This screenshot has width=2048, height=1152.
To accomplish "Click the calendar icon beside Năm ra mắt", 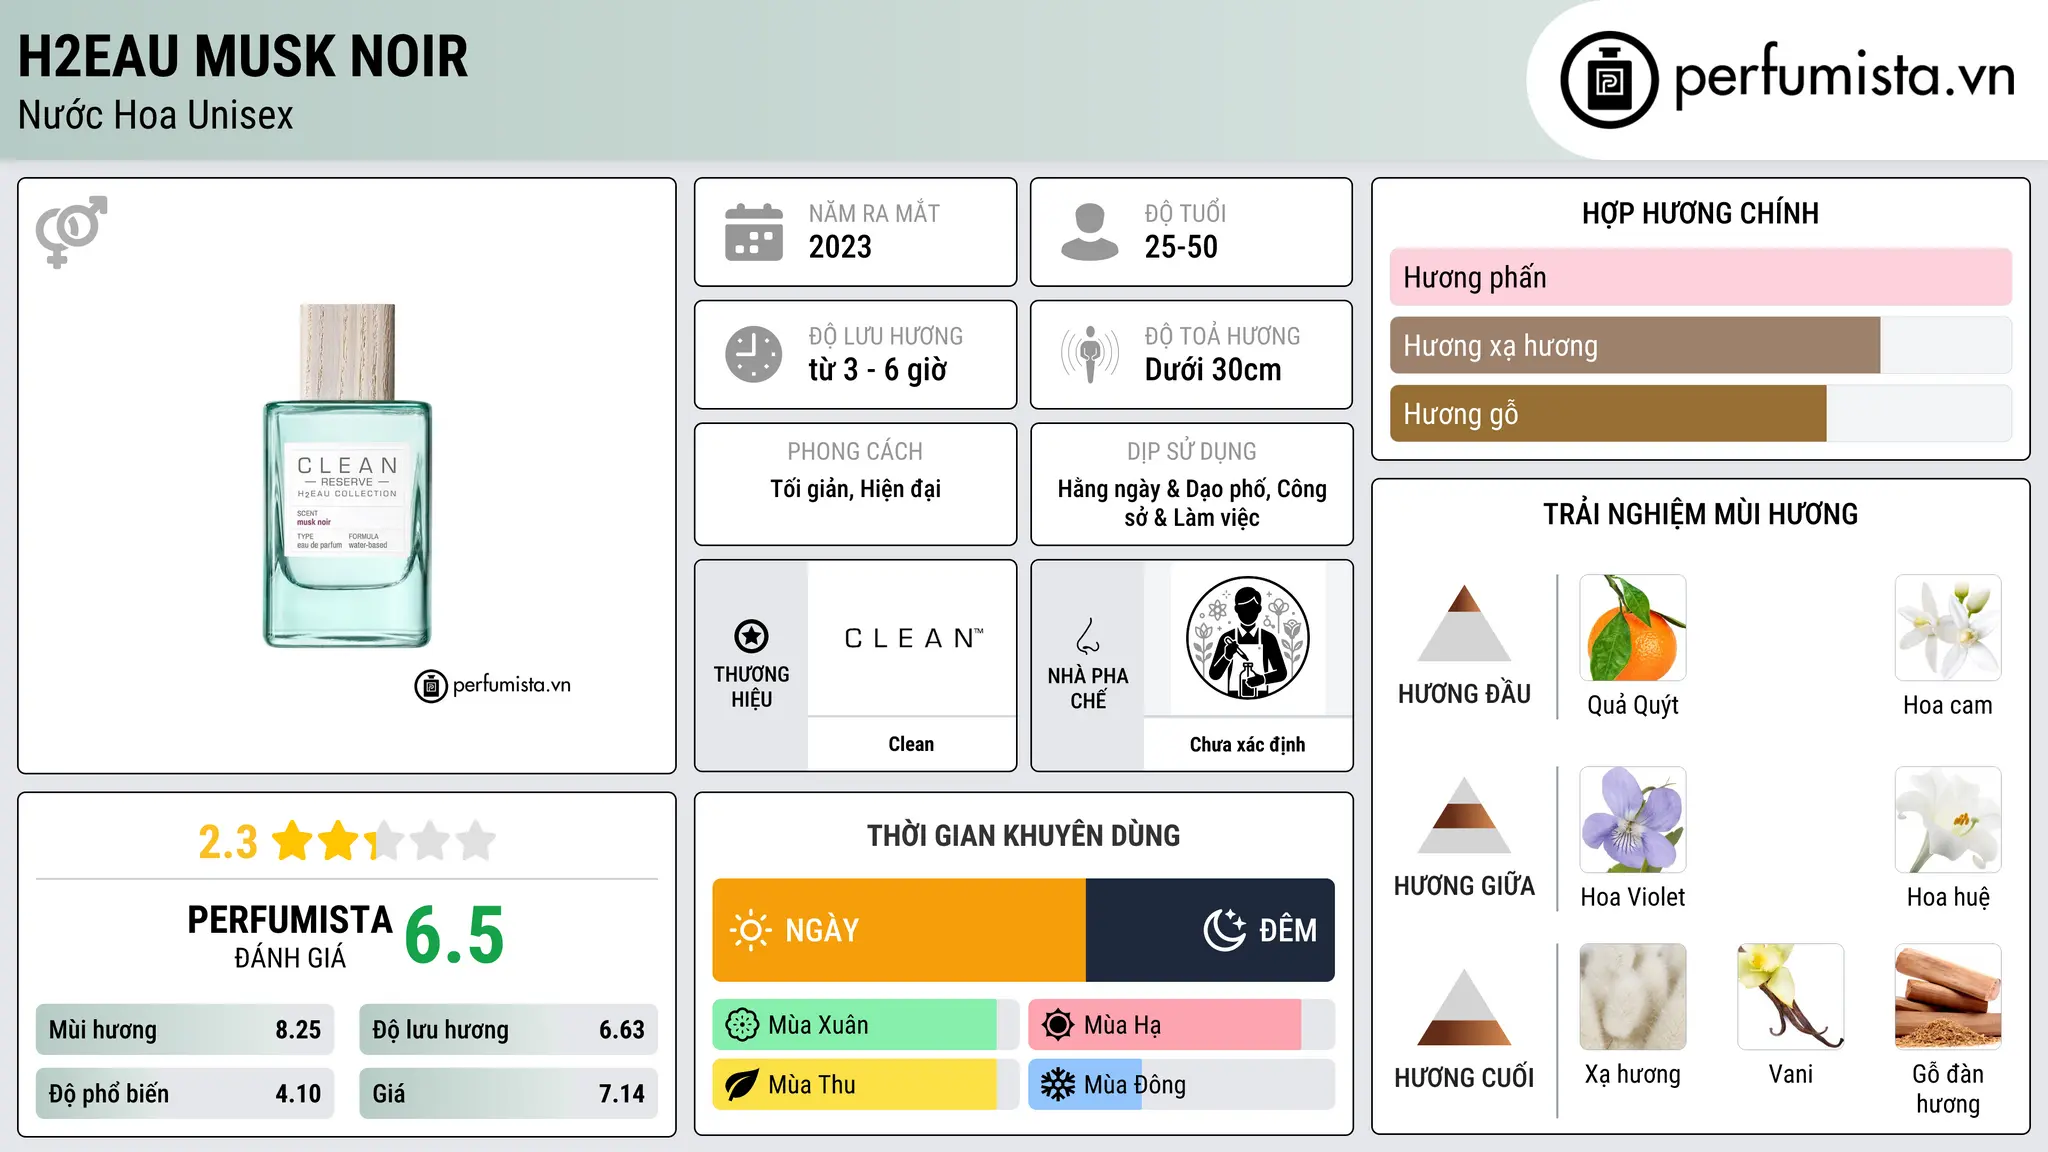I will pos(754,232).
